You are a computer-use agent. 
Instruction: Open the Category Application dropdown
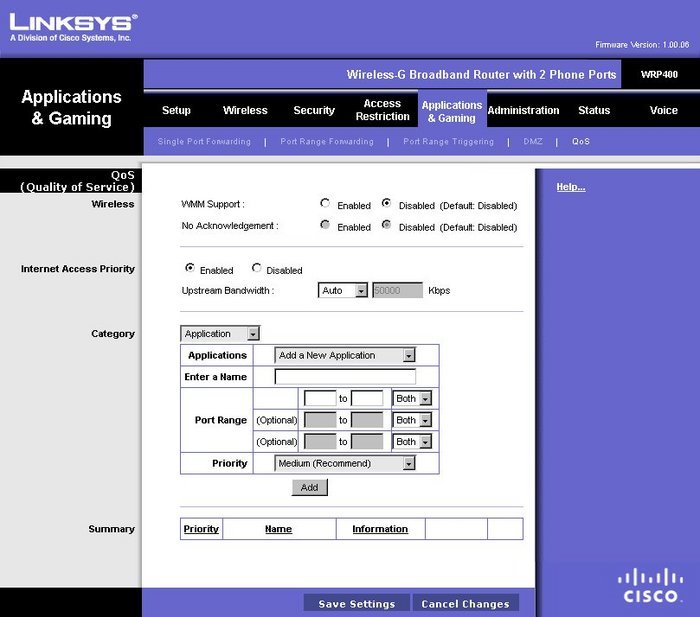tap(220, 334)
